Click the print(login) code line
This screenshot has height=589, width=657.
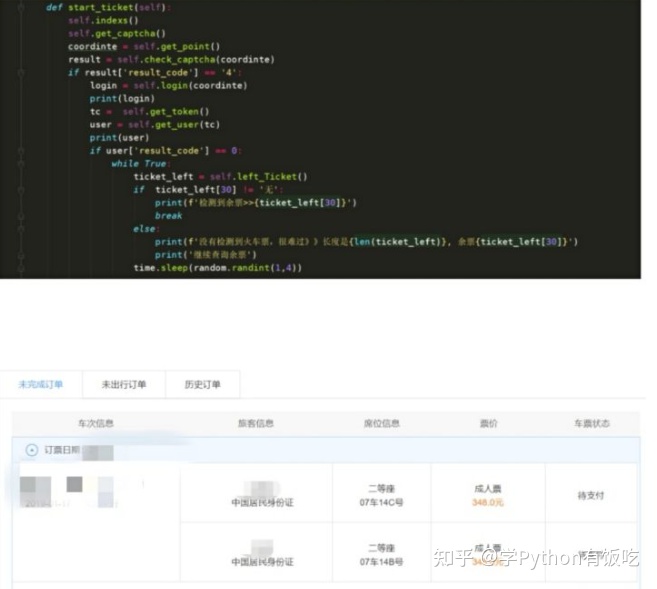pyautogui.click(x=122, y=98)
